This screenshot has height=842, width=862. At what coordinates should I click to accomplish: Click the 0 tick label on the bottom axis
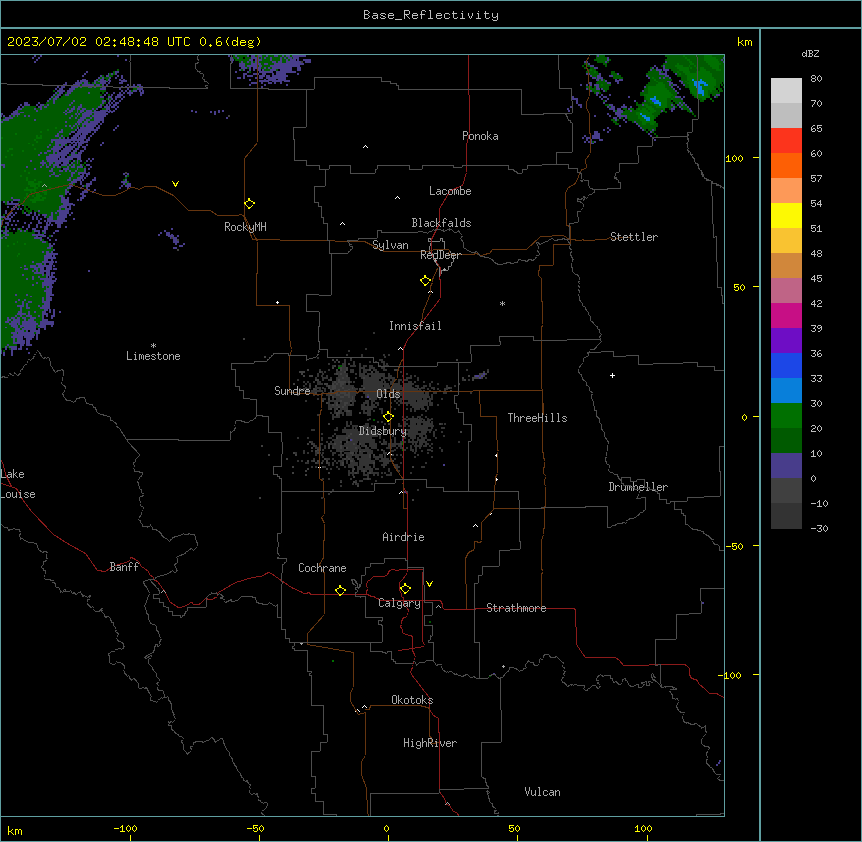[x=386, y=828]
